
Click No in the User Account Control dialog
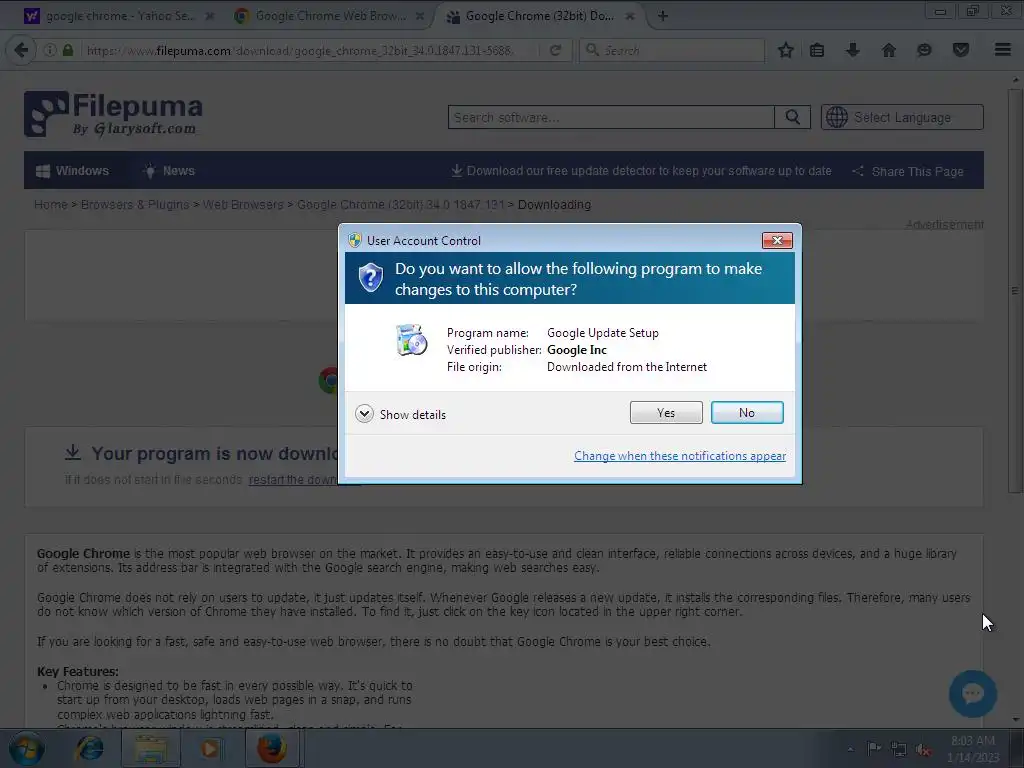click(746, 413)
